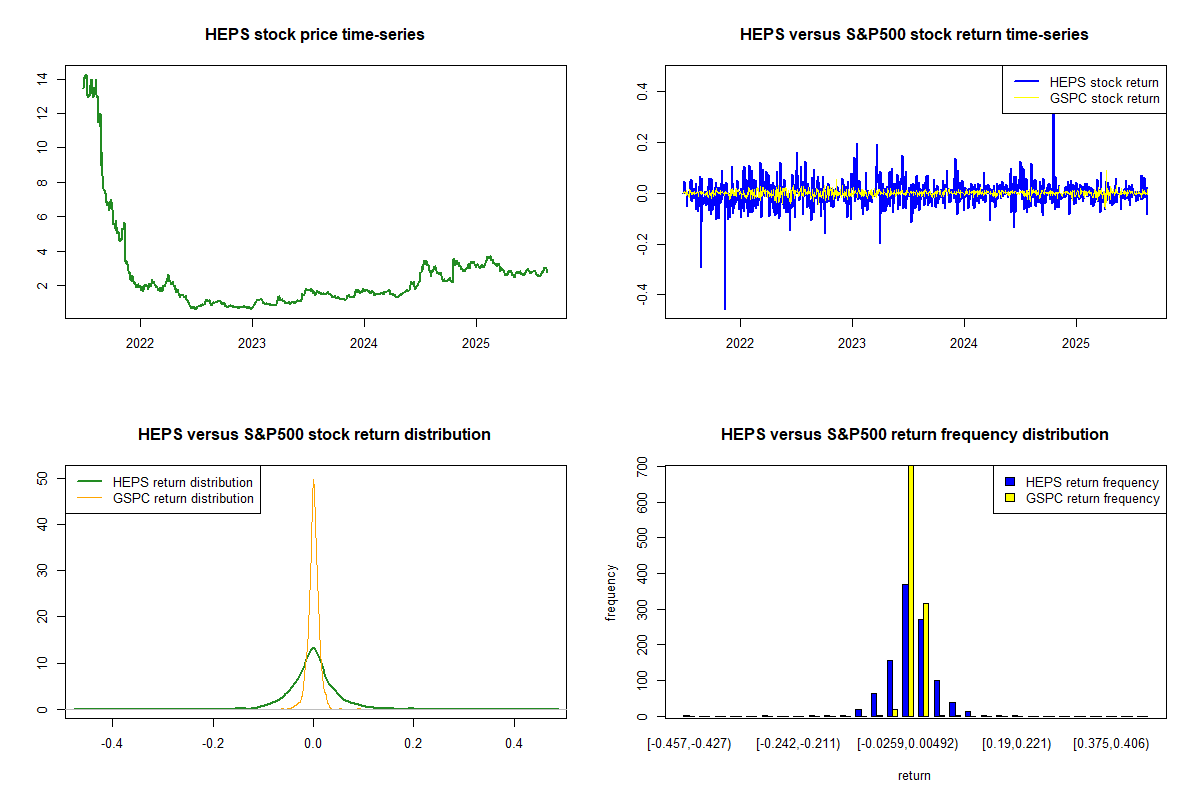Click the yellow GSPC return frequency legend swatch
This screenshot has height=800, width=1200.
point(1010,498)
